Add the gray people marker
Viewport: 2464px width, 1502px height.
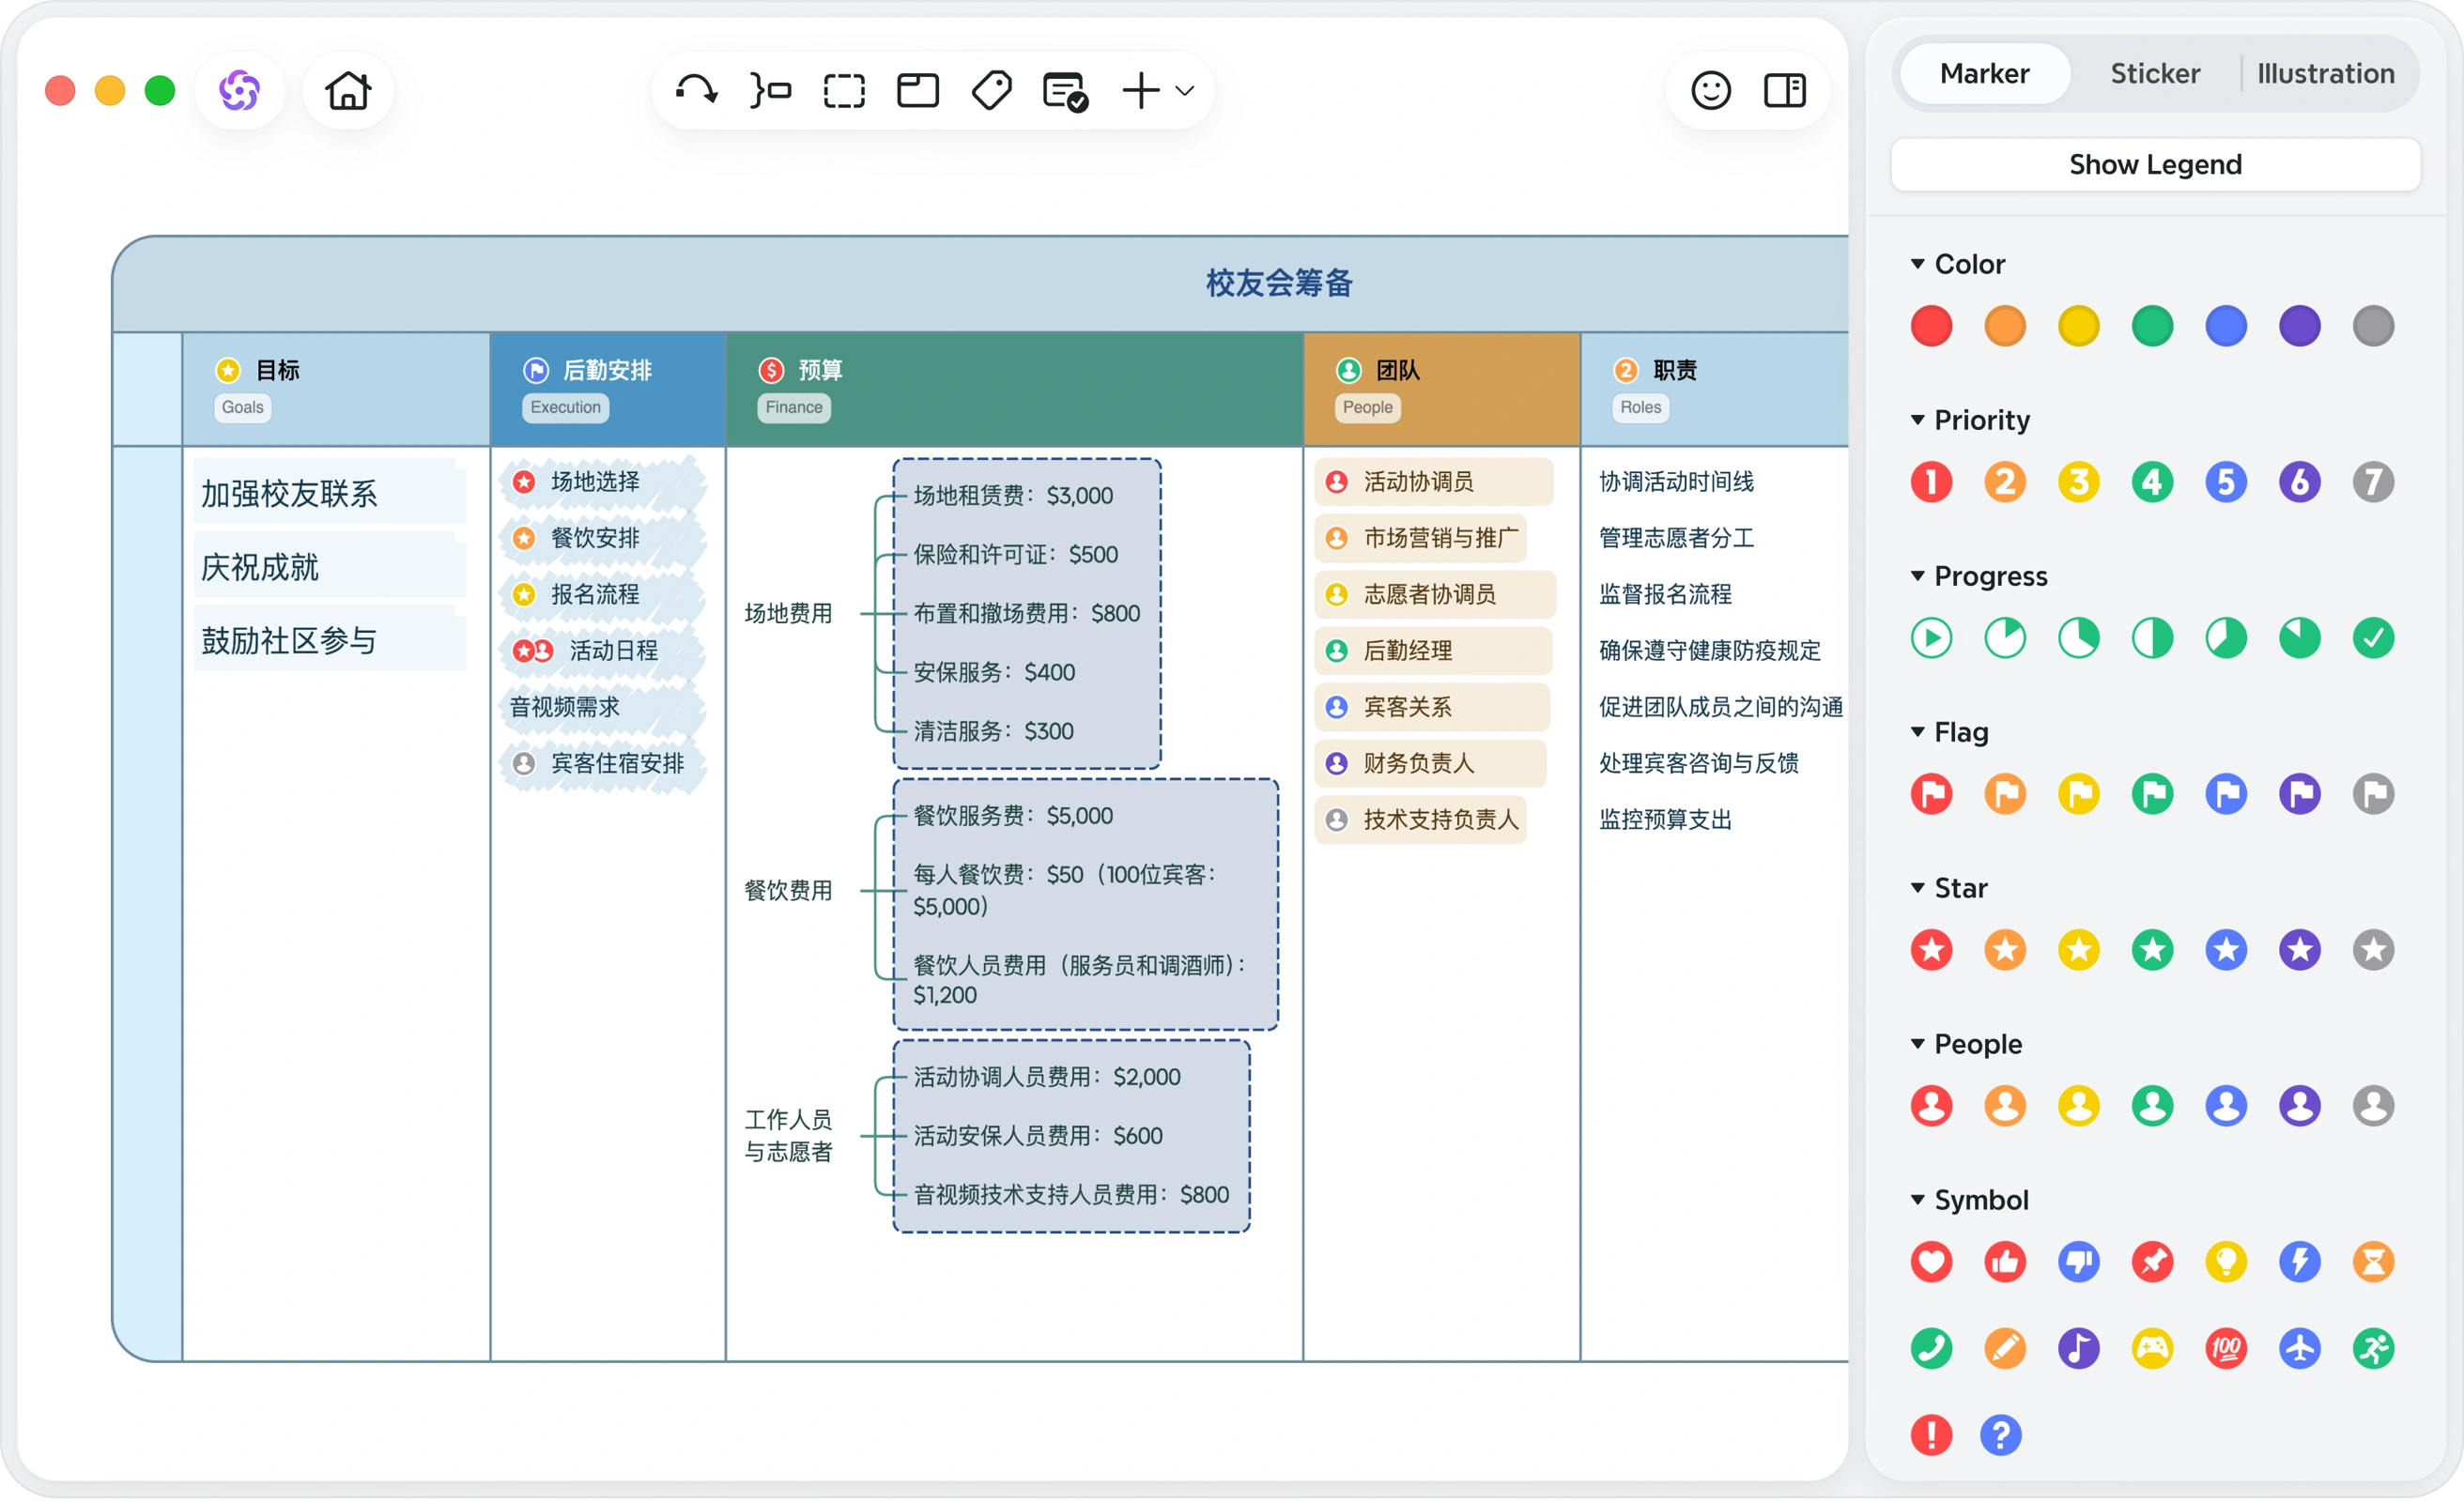[x=2373, y=1106]
